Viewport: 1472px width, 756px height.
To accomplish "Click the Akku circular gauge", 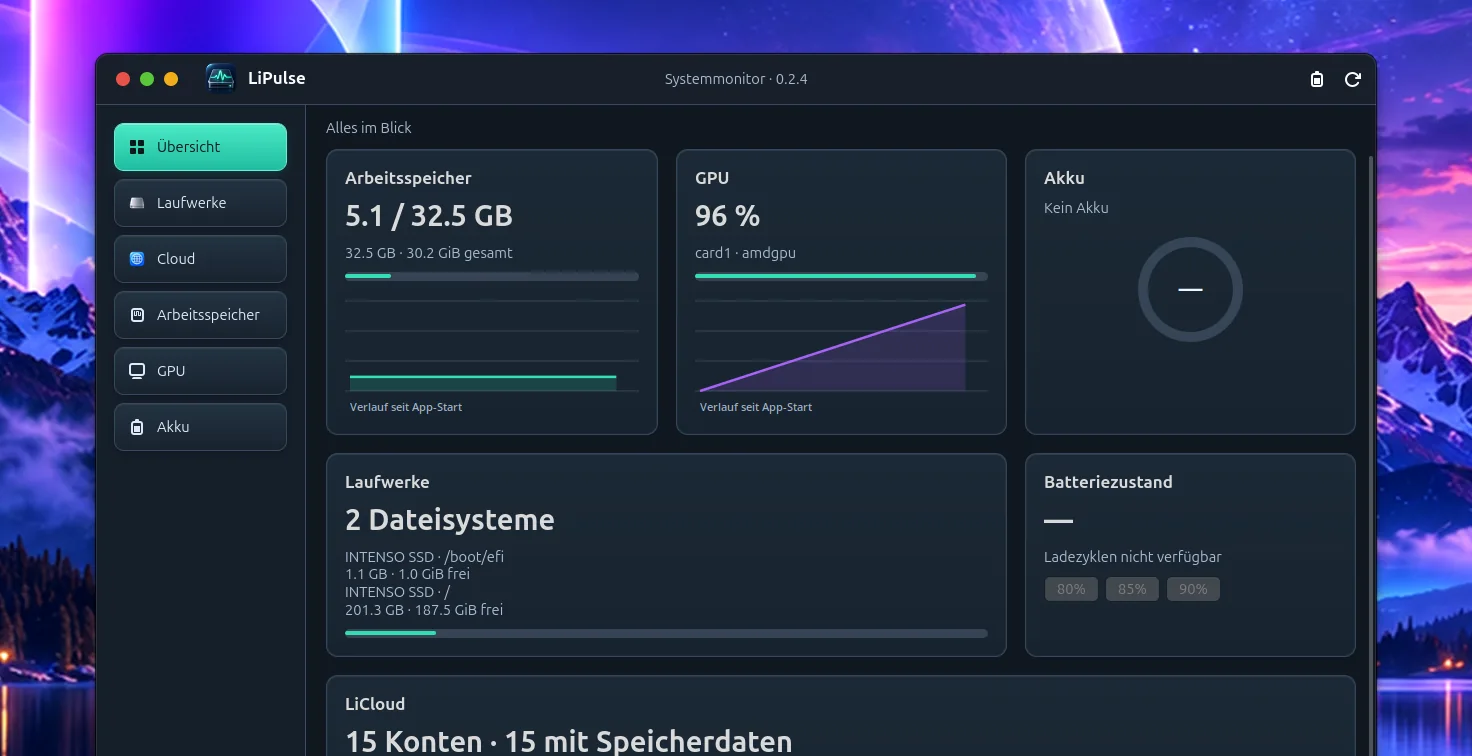I will coord(1190,290).
